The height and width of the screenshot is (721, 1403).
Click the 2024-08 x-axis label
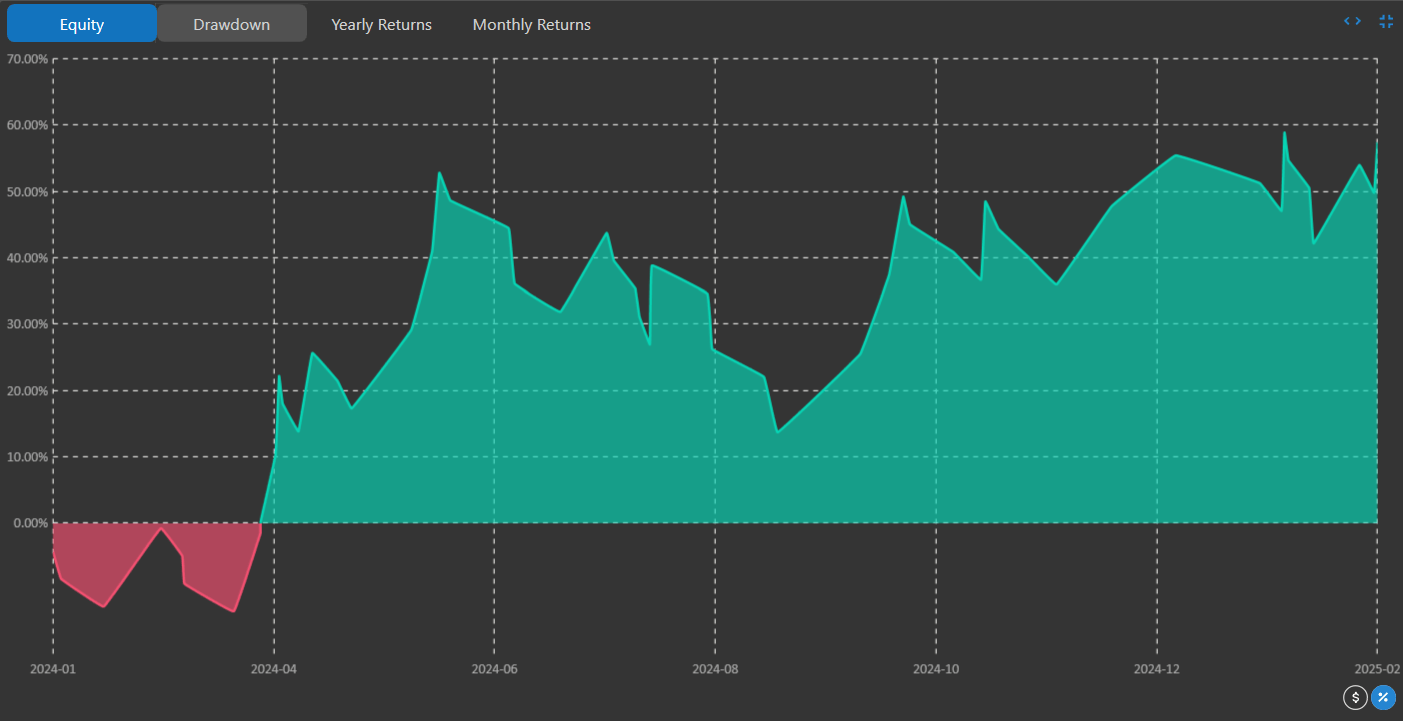pos(716,668)
